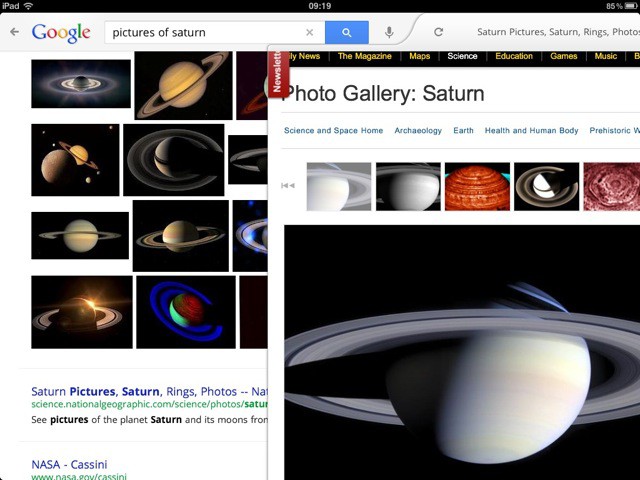Tap the www.nasa.gov/cassini green URL
This screenshot has height=480, width=640.
[x=79, y=476]
